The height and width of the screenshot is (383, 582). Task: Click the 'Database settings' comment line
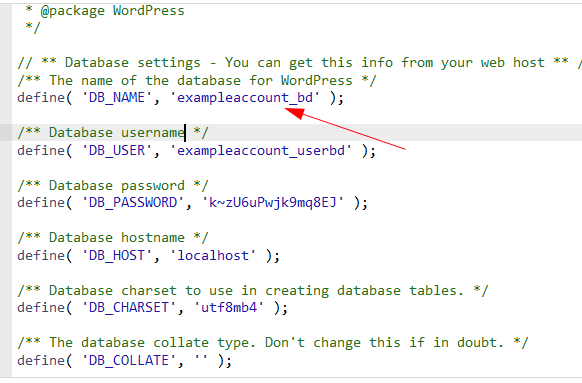297,62
